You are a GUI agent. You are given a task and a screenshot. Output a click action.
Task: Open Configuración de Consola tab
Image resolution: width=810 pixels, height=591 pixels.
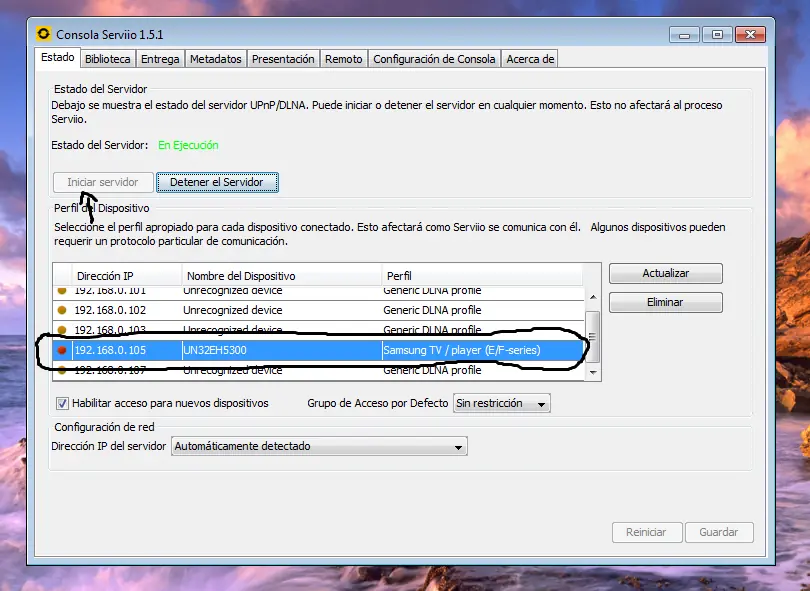click(434, 59)
